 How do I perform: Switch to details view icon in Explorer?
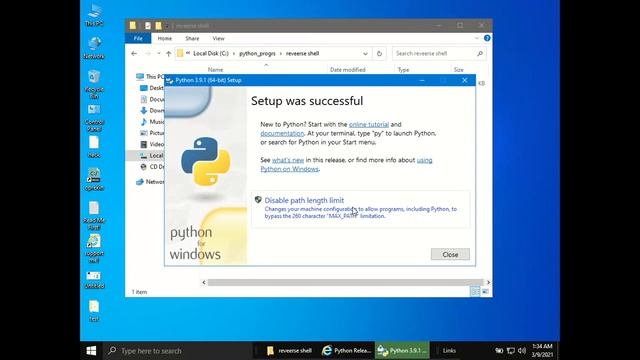[475, 291]
